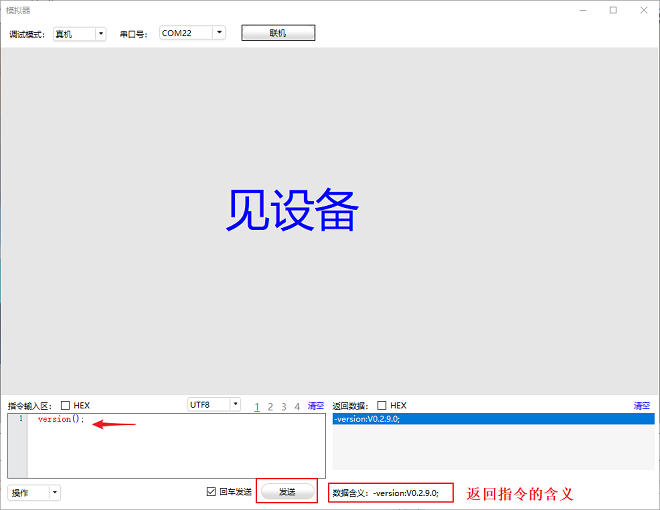Minimize the 模拟器 window
660x510 pixels.
(583, 10)
